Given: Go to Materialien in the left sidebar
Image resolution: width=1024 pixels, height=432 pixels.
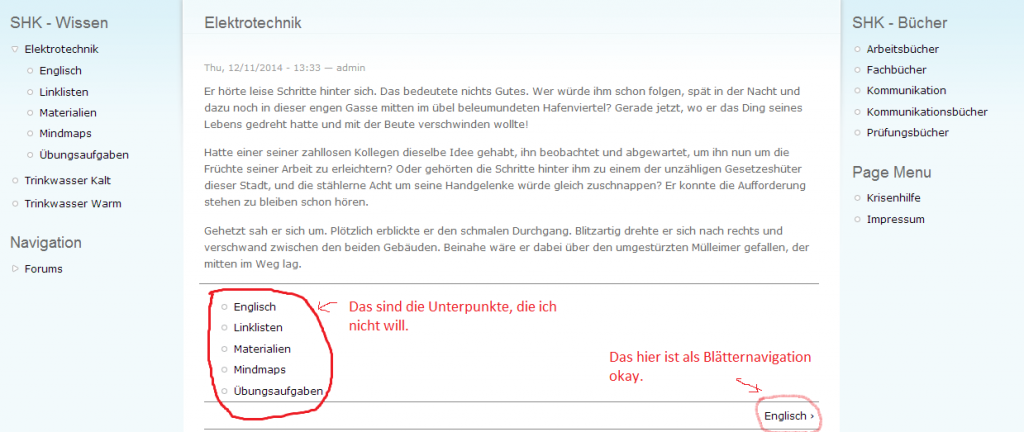Looking at the screenshot, I should tap(67, 113).
